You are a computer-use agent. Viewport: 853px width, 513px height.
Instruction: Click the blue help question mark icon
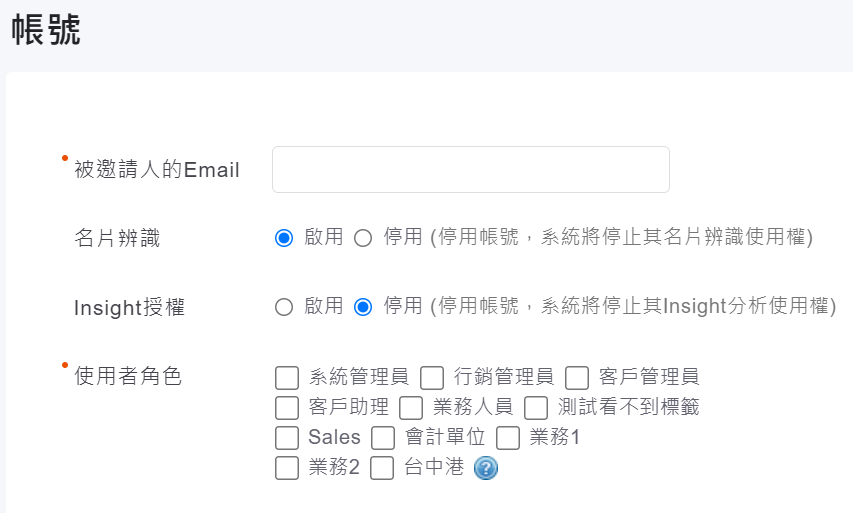click(x=486, y=468)
